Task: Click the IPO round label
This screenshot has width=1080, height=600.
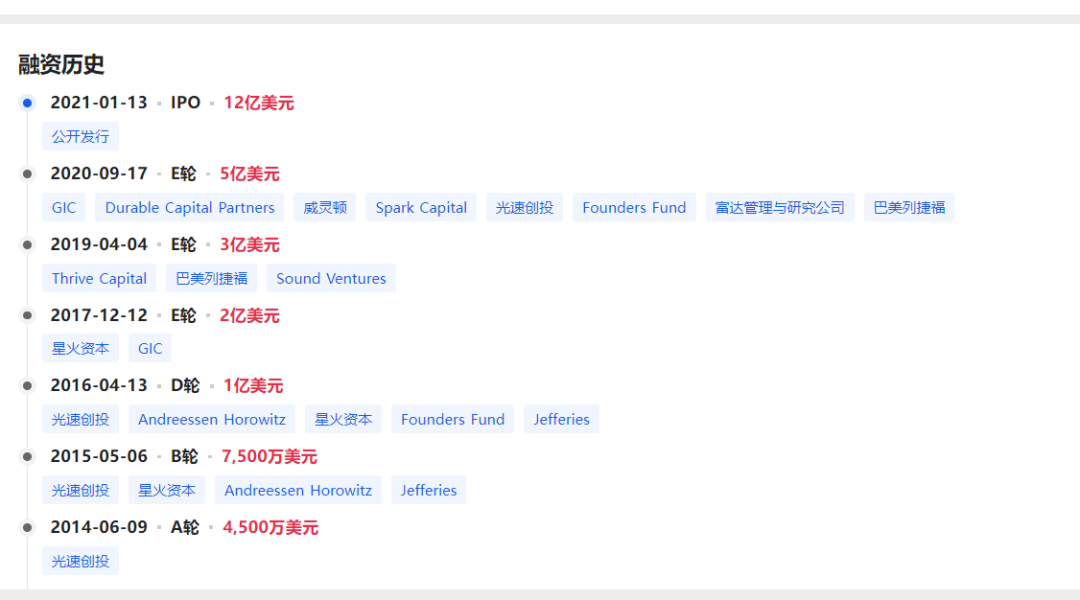Action: pos(186,103)
